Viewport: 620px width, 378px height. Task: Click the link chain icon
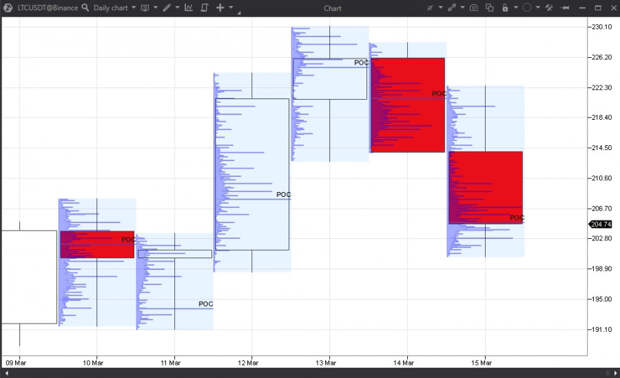click(452, 8)
